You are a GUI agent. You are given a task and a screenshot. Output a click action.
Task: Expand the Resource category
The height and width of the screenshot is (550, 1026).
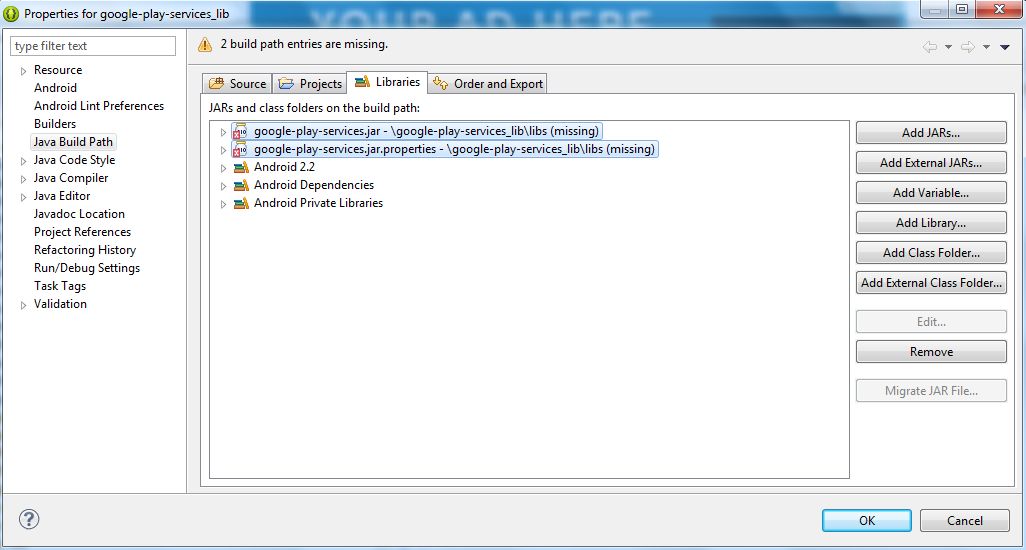[x=24, y=71]
